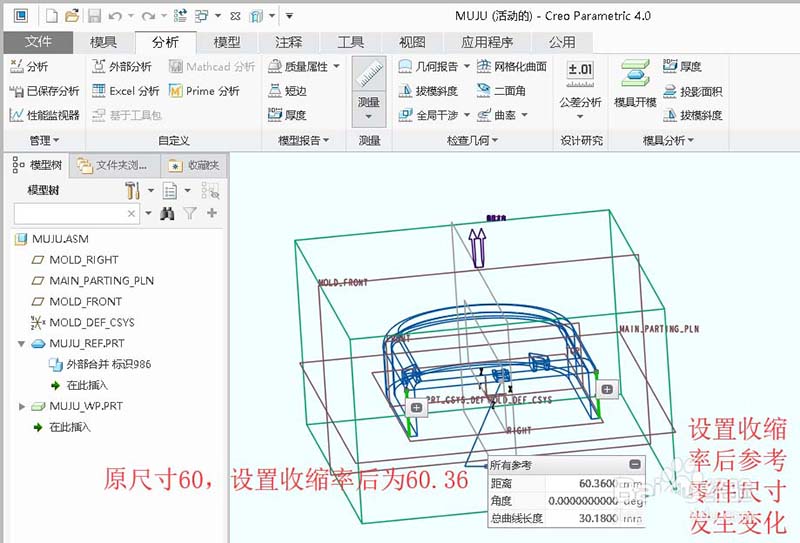Select MAIN_PARTING_PLN datum plane in tree
The width and height of the screenshot is (800, 543).
(x=93, y=281)
